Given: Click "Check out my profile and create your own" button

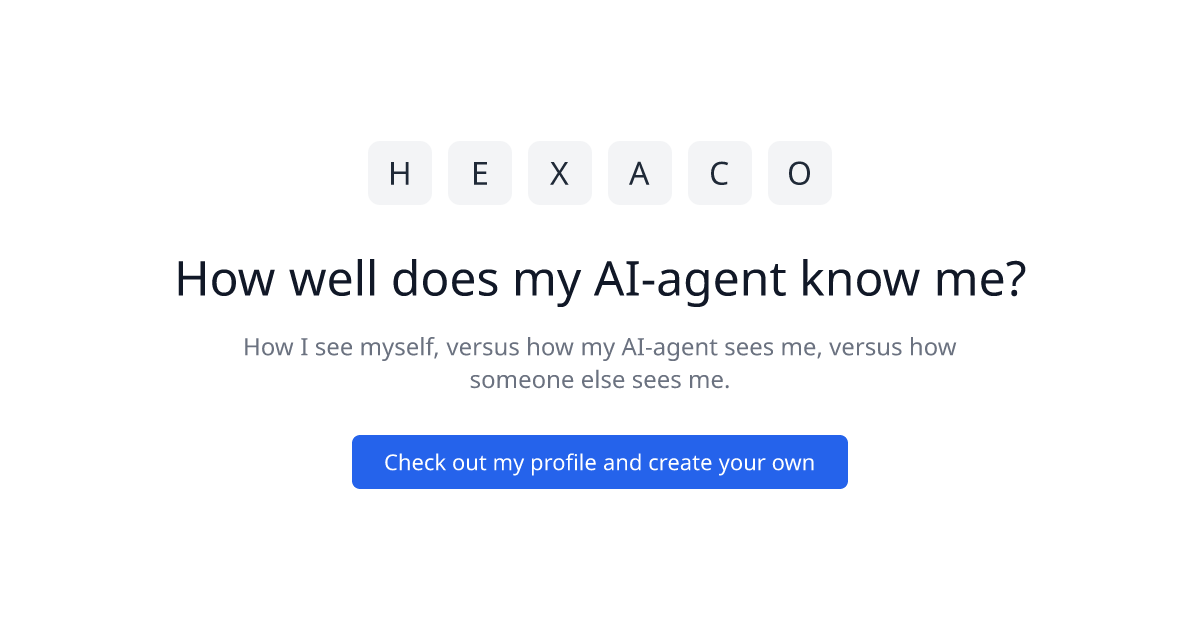Looking at the screenshot, I should [x=600, y=462].
